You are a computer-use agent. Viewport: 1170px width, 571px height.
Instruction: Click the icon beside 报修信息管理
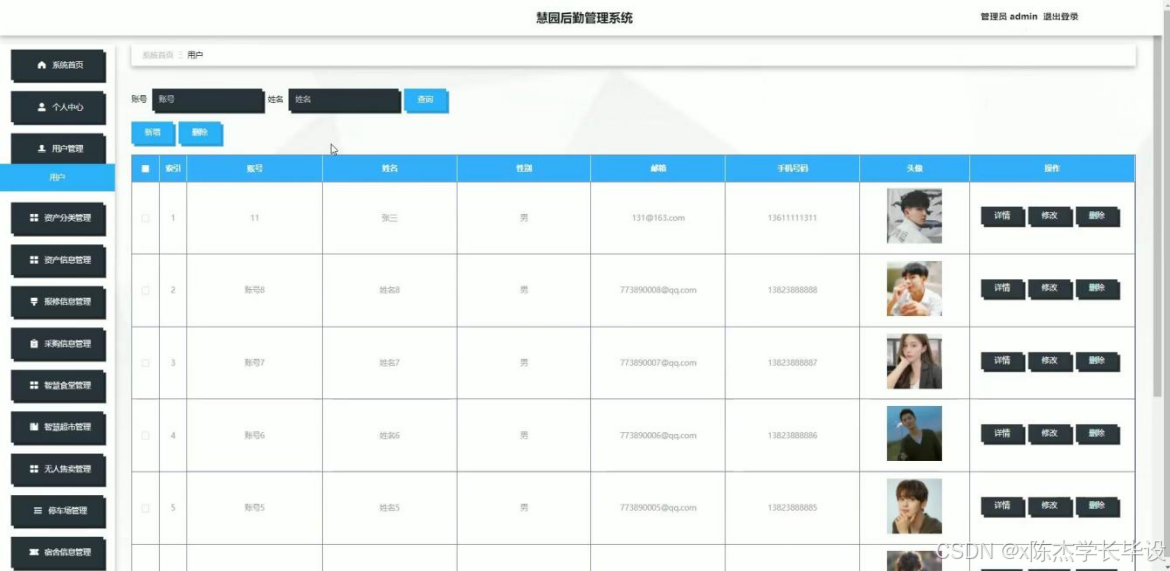(x=34, y=302)
